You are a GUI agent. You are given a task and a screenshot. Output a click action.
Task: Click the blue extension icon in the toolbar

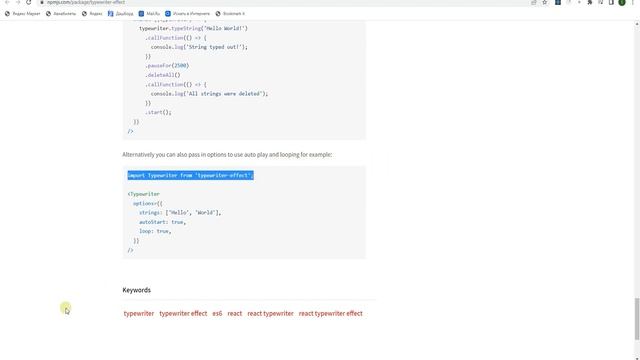click(558, 2)
